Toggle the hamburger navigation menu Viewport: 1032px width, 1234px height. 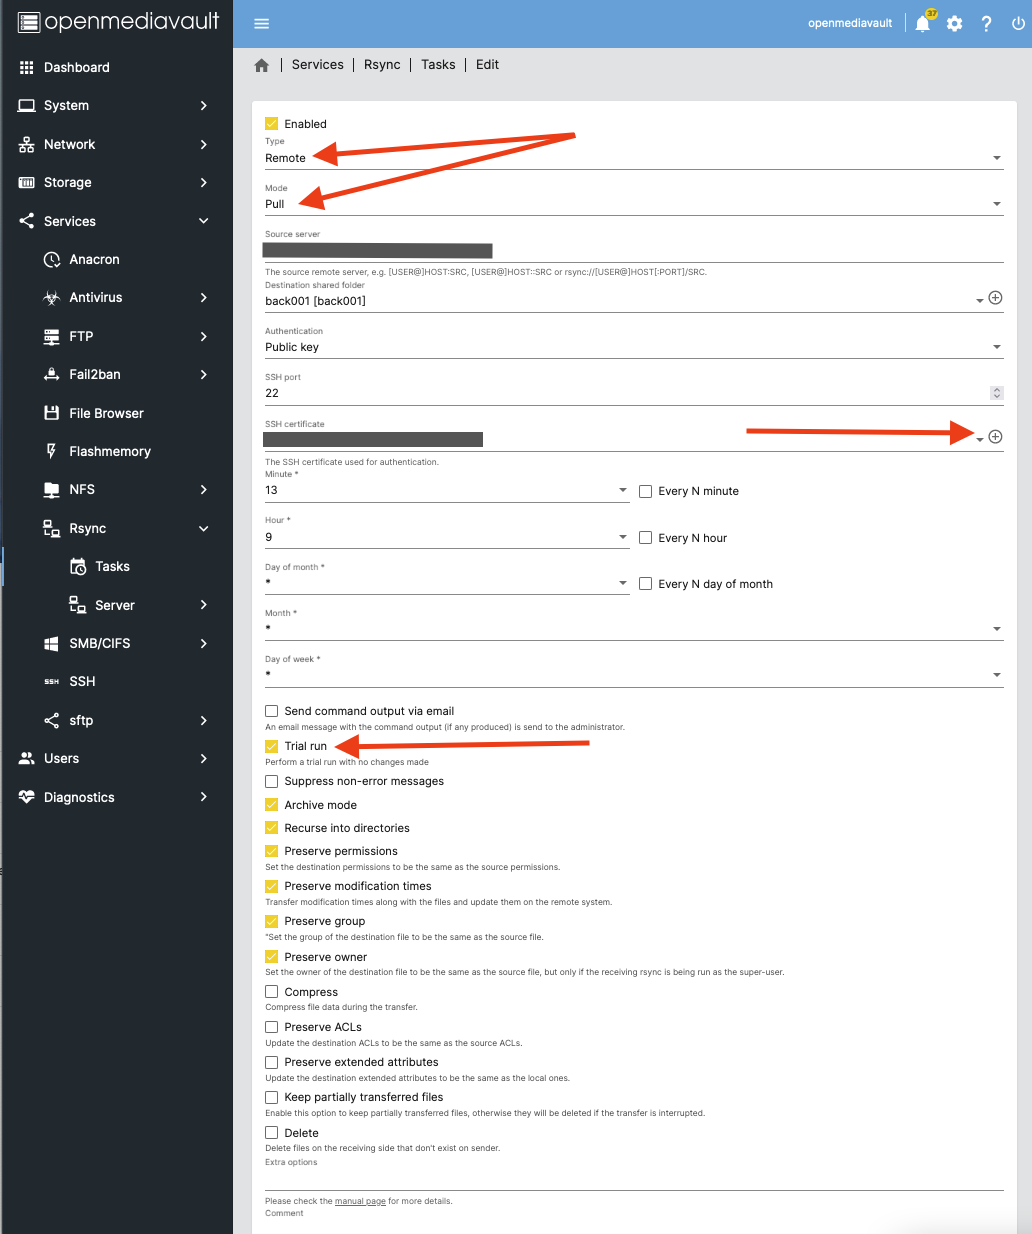[261, 24]
